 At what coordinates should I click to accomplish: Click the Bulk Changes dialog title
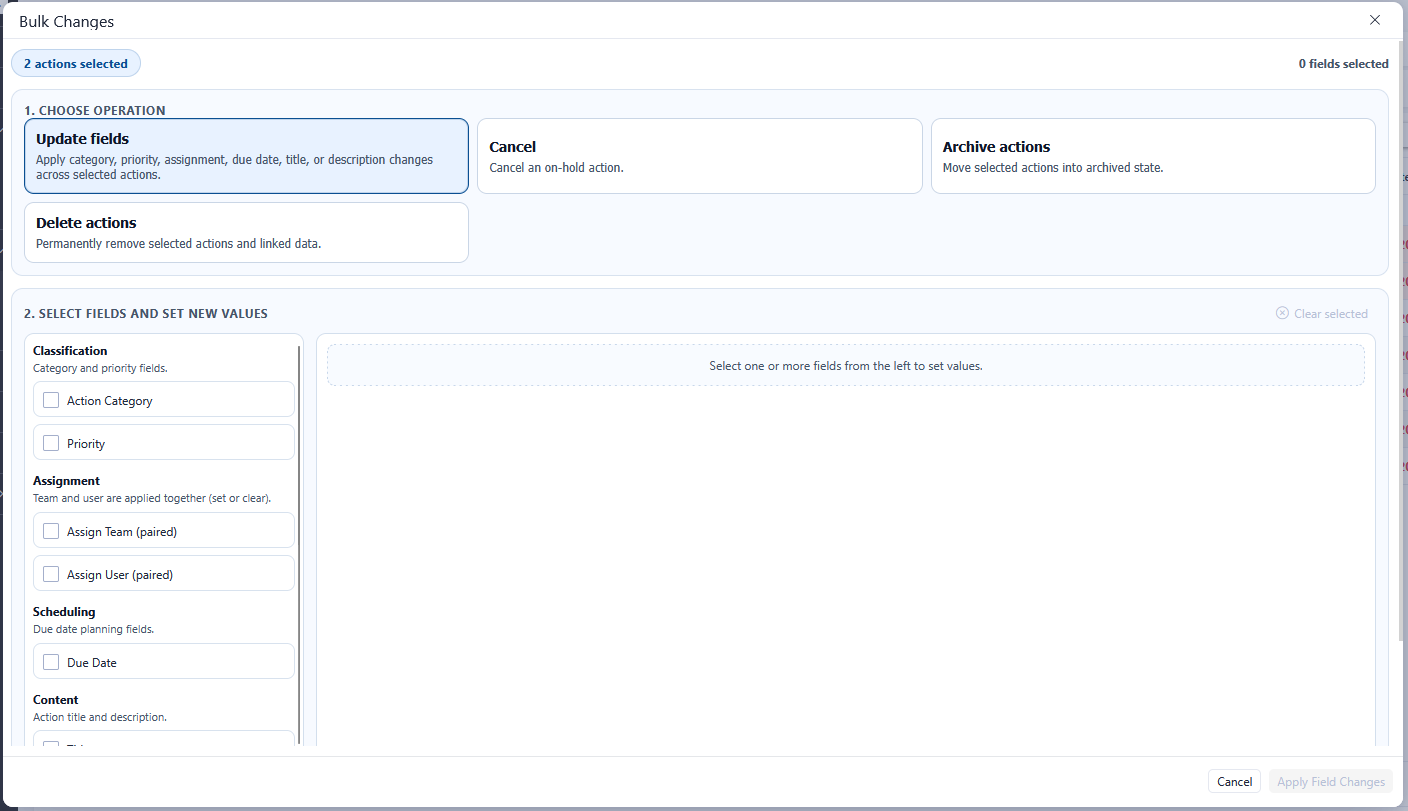[x=67, y=21]
